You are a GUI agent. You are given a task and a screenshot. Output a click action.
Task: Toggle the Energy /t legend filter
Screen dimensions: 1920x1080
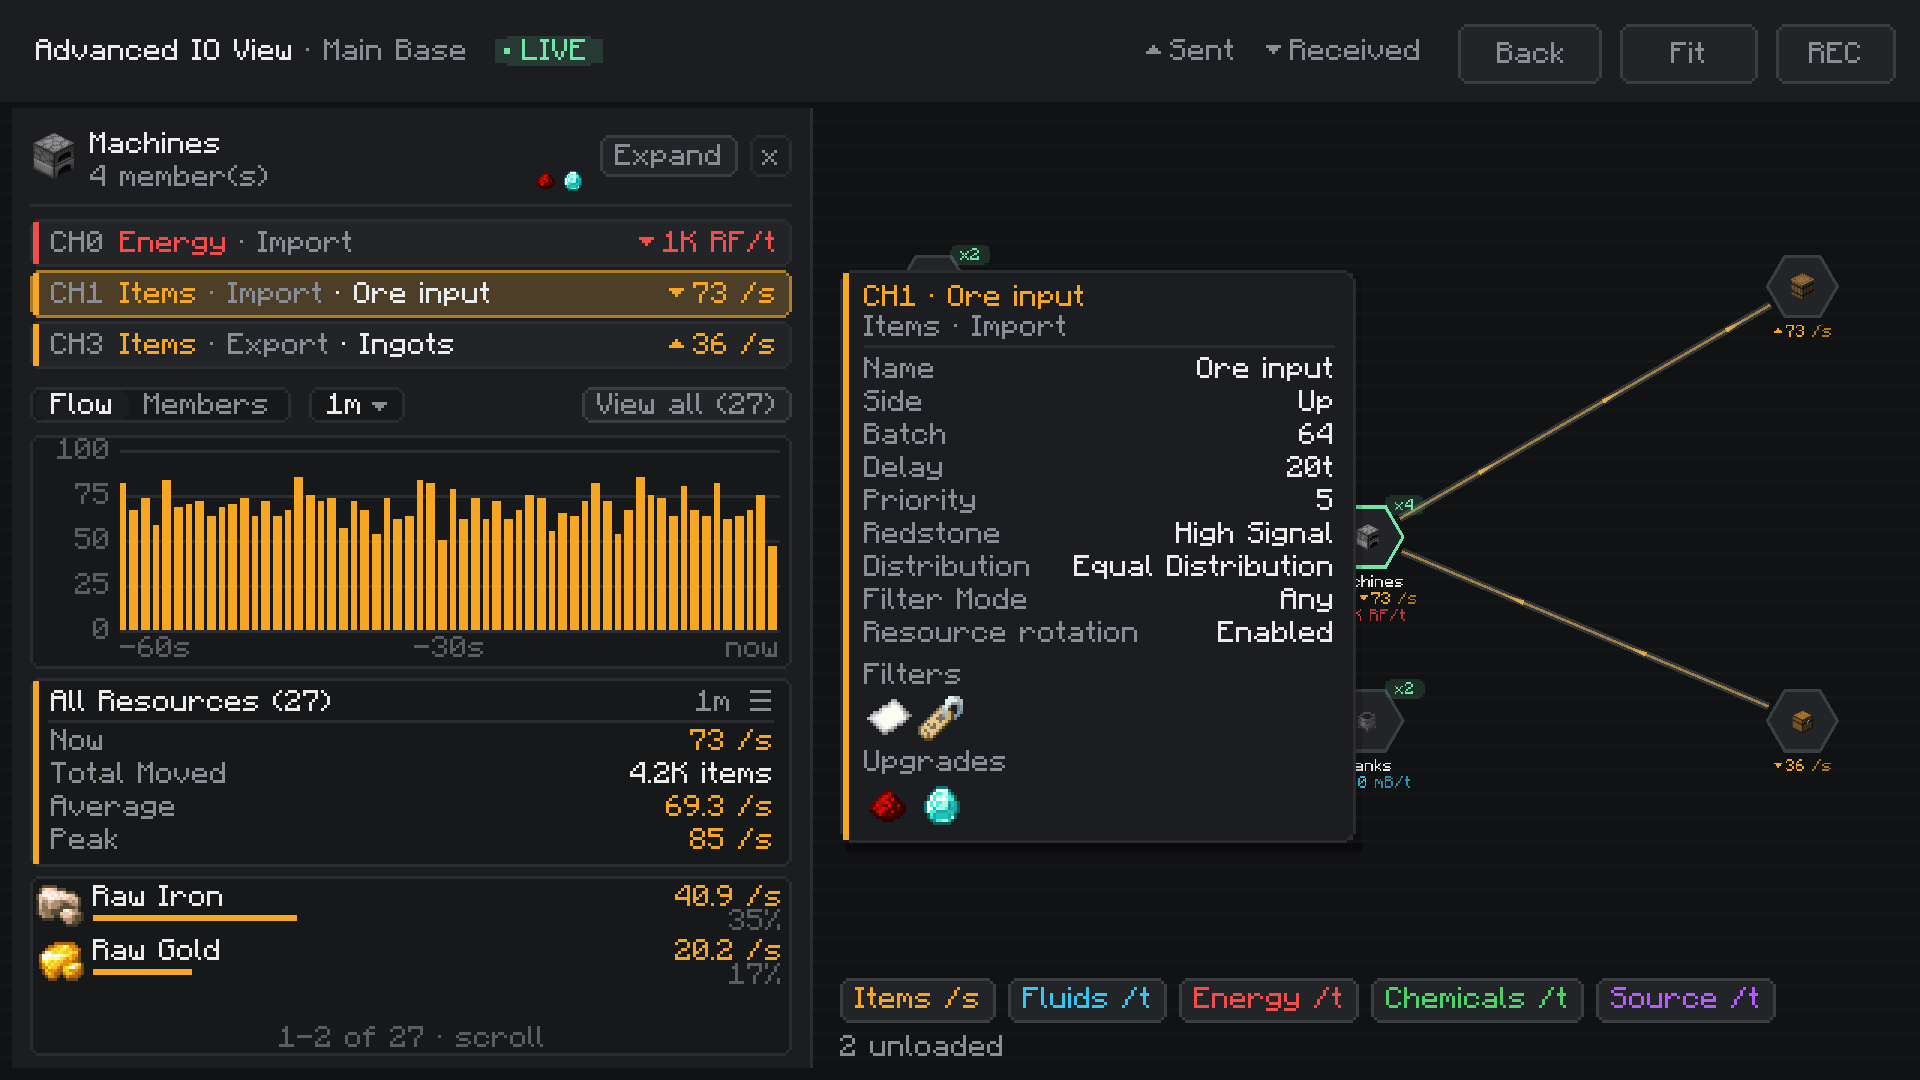pyautogui.click(x=1267, y=999)
